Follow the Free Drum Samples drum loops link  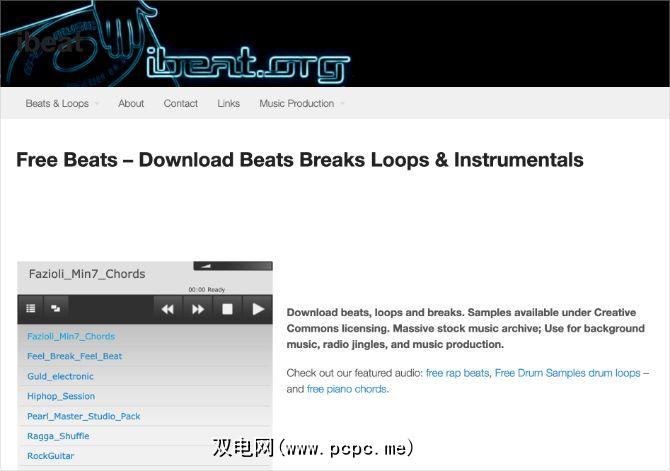pyautogui.click(x=567, y=373)
